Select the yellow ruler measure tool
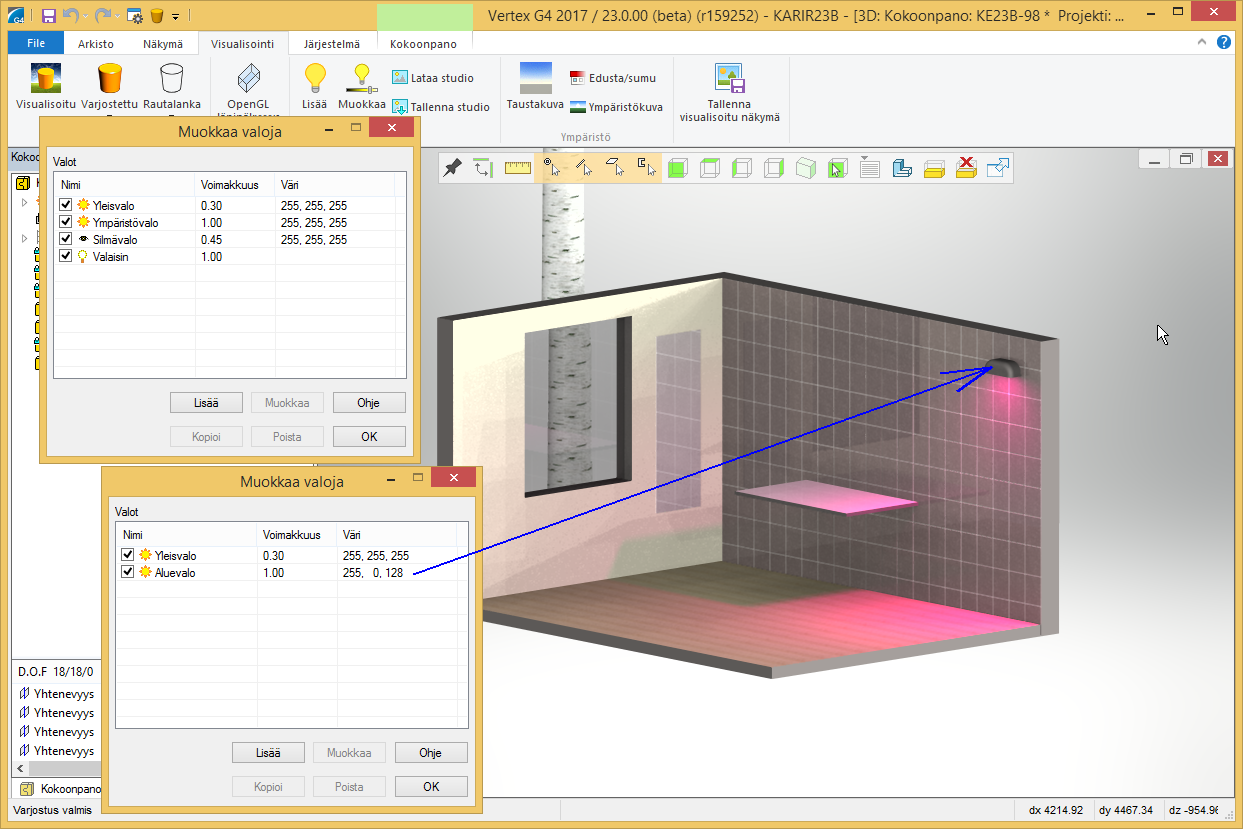The width and height of the screenshot is (1243, 829). (517, 168)
